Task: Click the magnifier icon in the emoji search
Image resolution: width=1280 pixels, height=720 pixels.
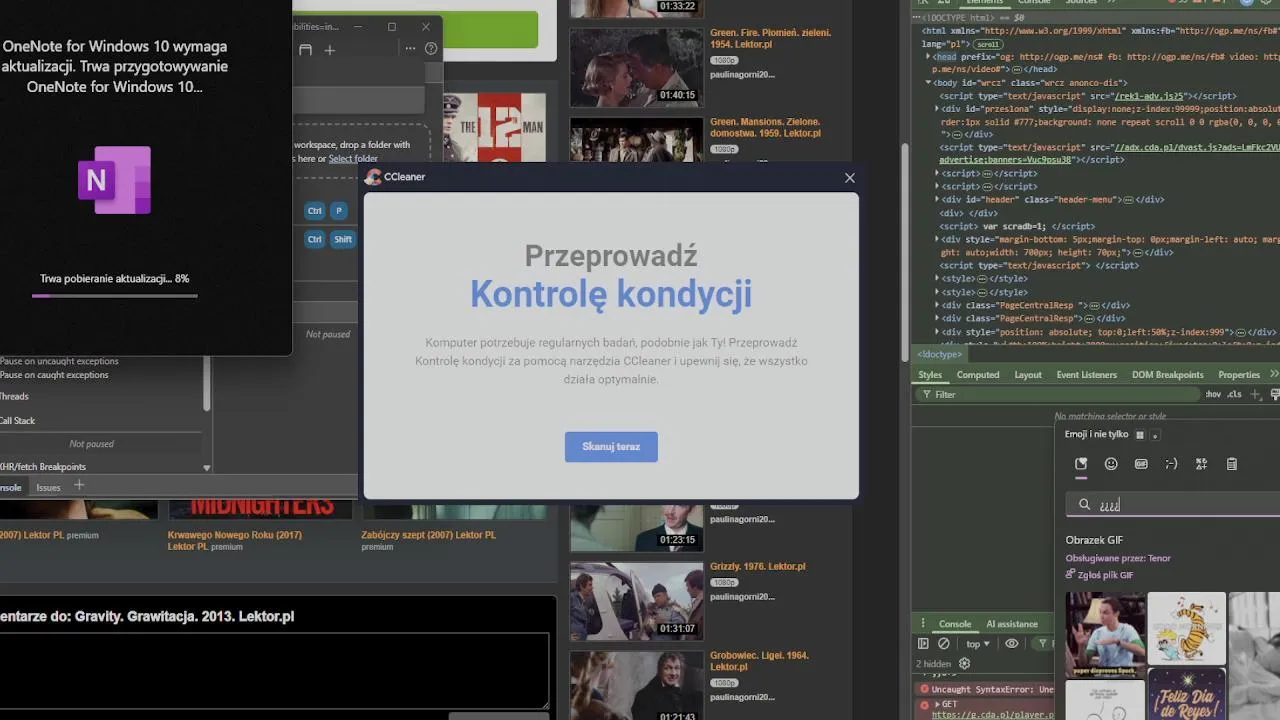Action: pyautogui.click(x=1084, y=505)
